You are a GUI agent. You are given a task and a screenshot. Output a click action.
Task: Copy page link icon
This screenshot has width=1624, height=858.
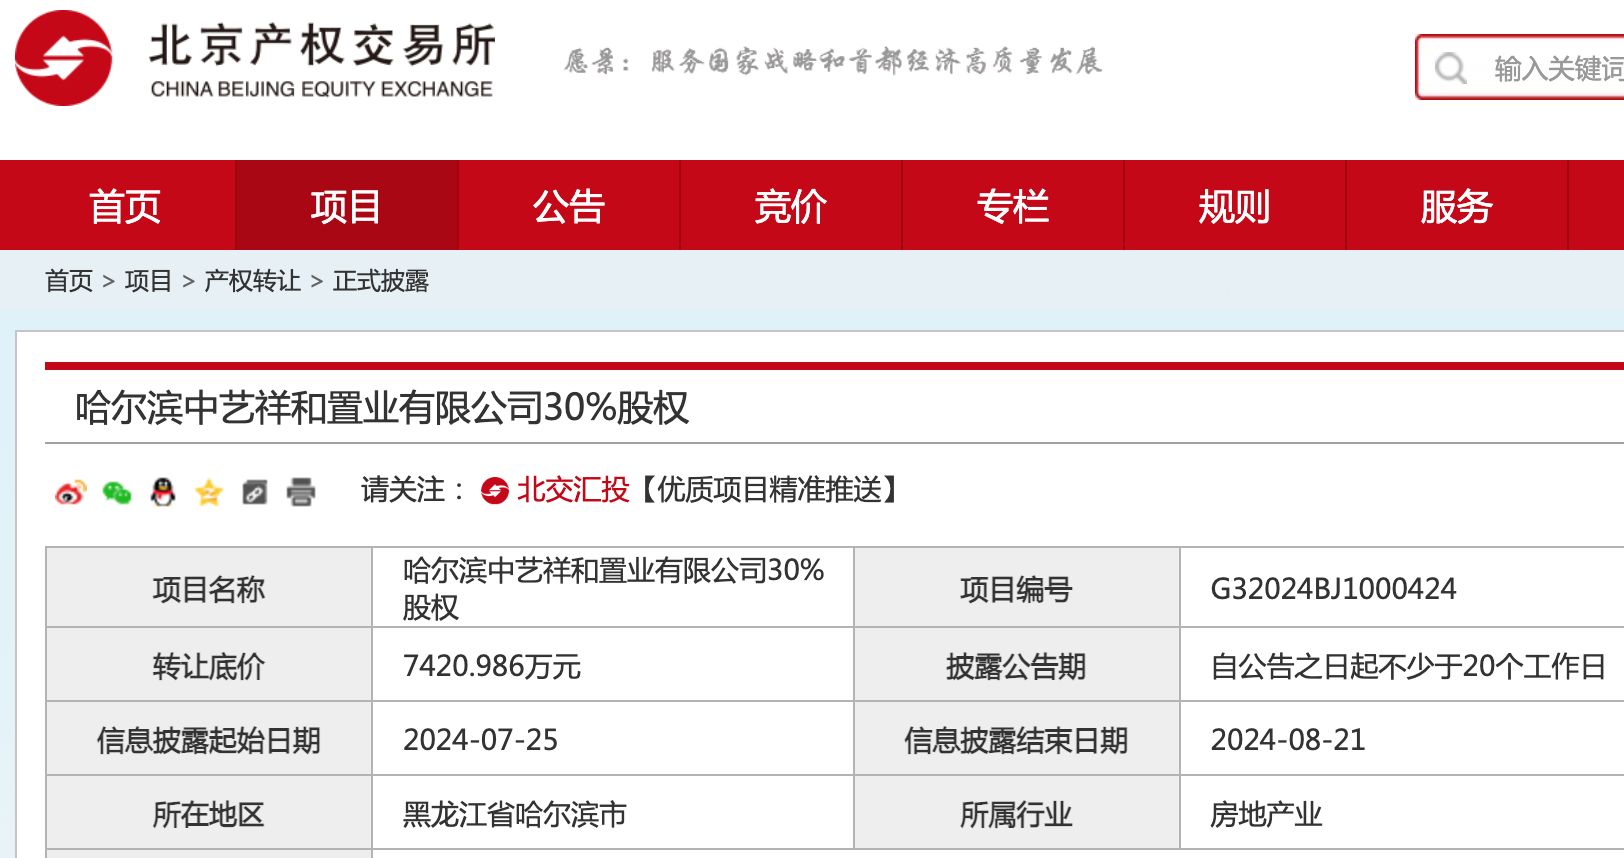click(x=255, y=492)
